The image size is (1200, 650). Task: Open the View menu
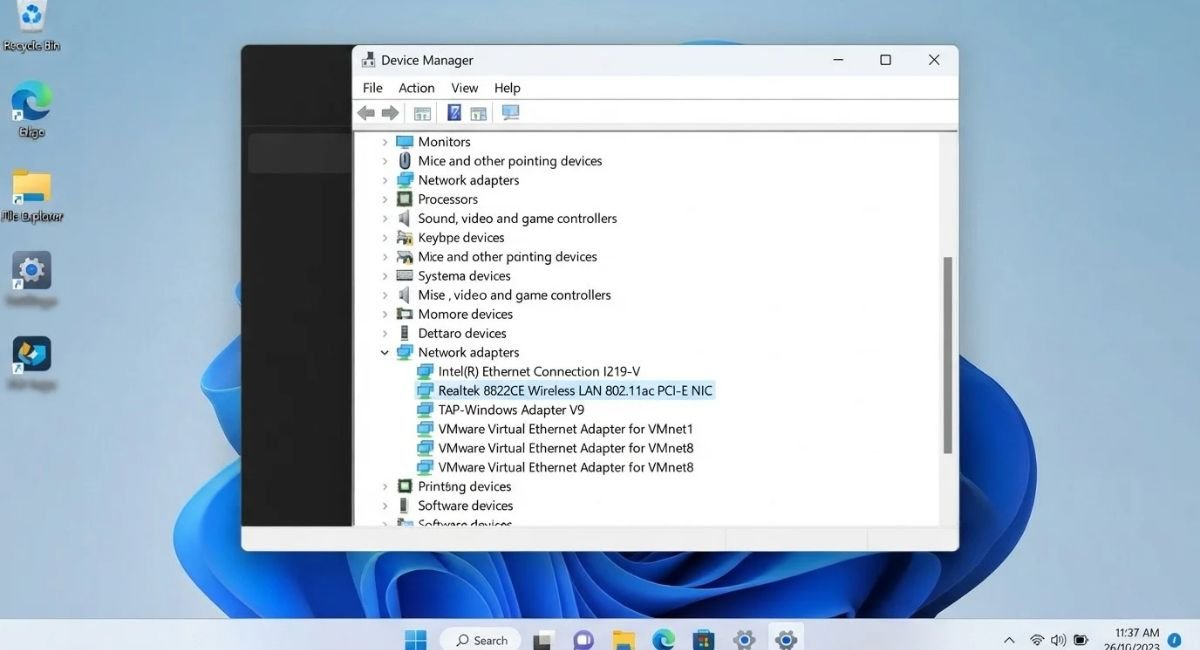pyautogui.click(x=464, y=88)
